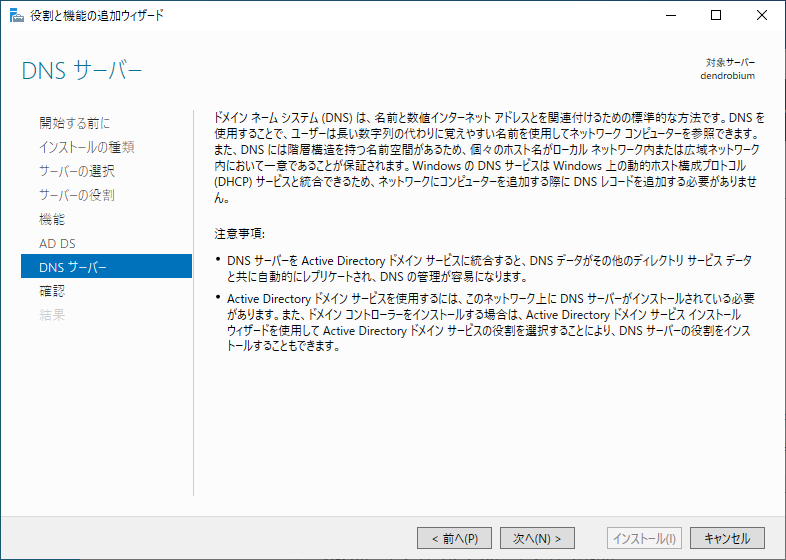Image resolution: width=786 pixels, height=560 pixels.
Task: Go to the 開始する前に step
Action: tap(74, 123)
